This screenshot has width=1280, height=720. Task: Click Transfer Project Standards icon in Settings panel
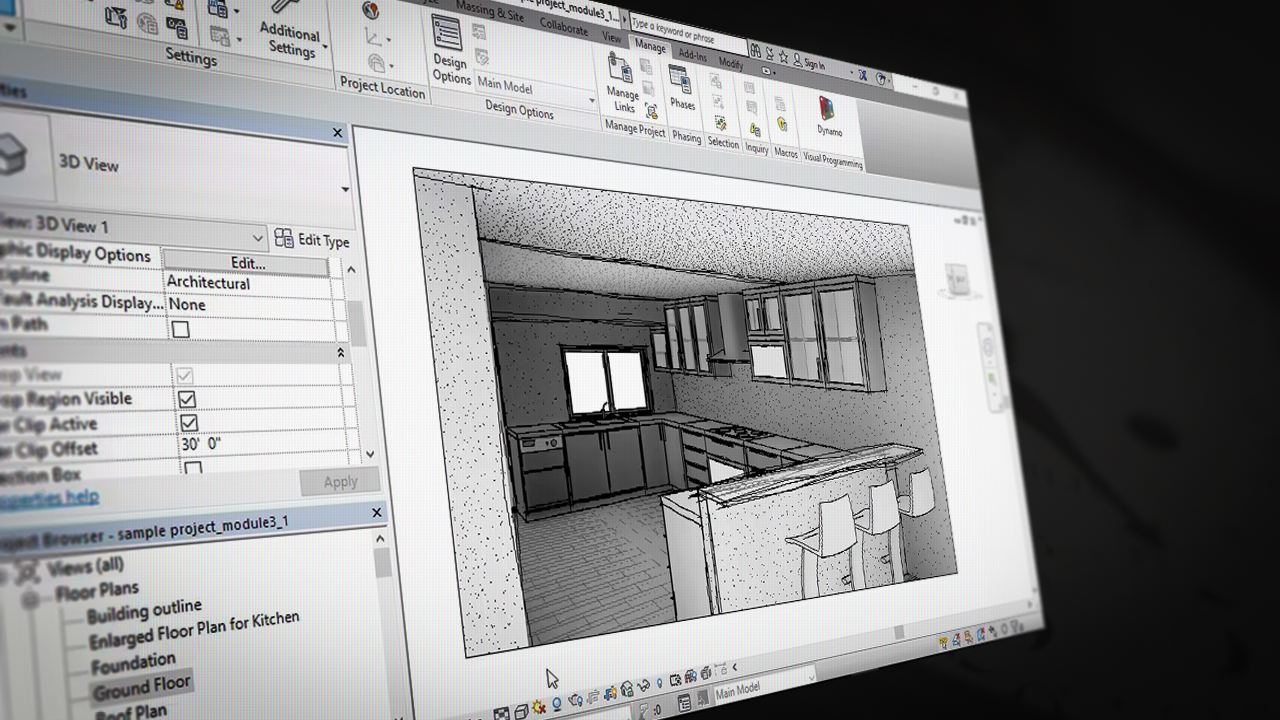(x=117, y=17)
